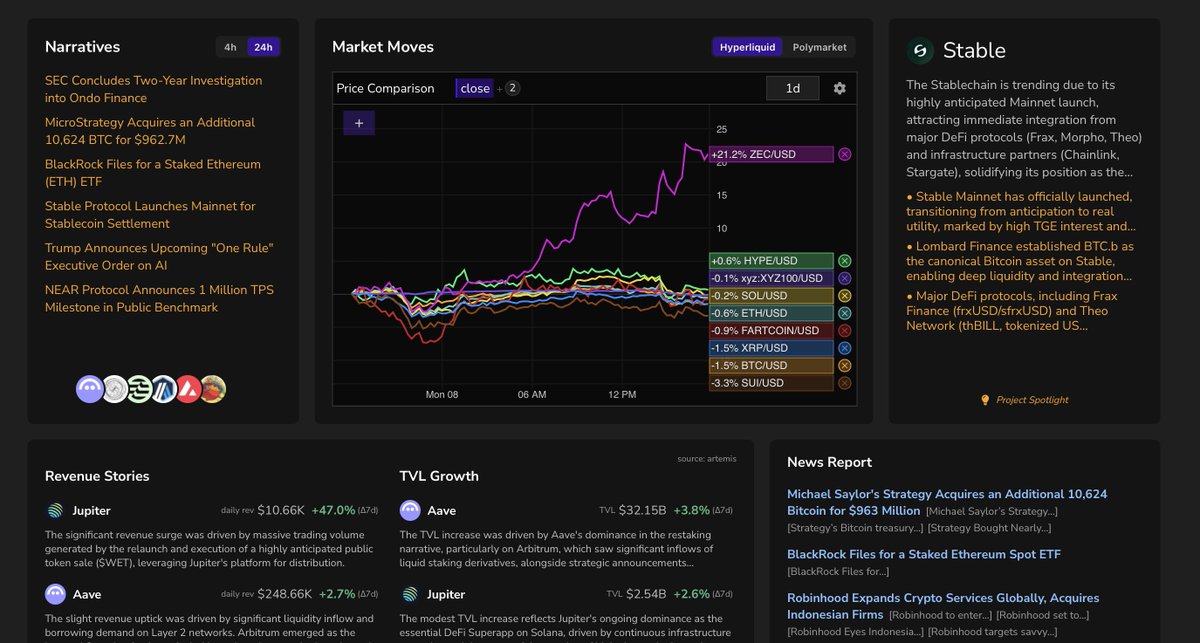Screen dimensions: 1200x643
Task: Open Stable Protocol Launches Mainnet narrative
Action: pyautogui.click(x=150, y=215)
